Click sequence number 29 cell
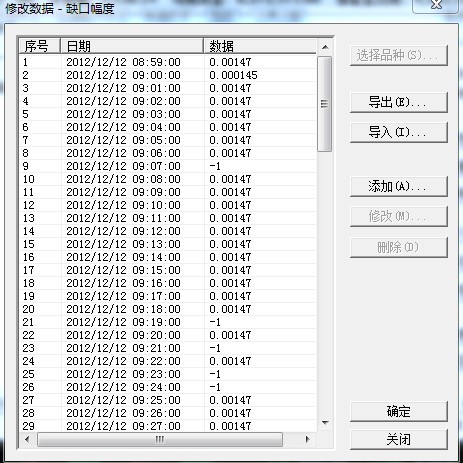 click(28, 426)
